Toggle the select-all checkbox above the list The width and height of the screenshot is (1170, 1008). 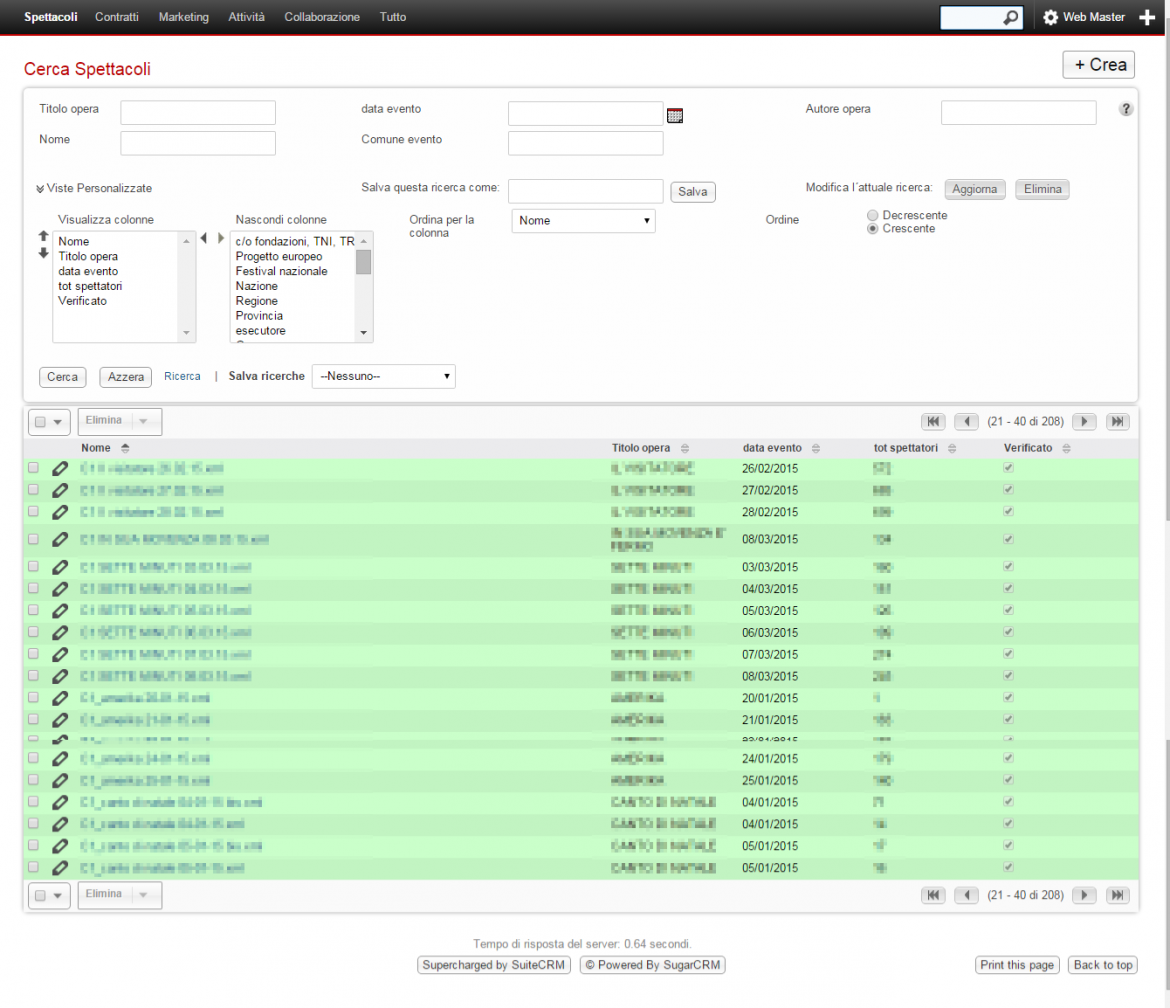click(x=40, y=422)
